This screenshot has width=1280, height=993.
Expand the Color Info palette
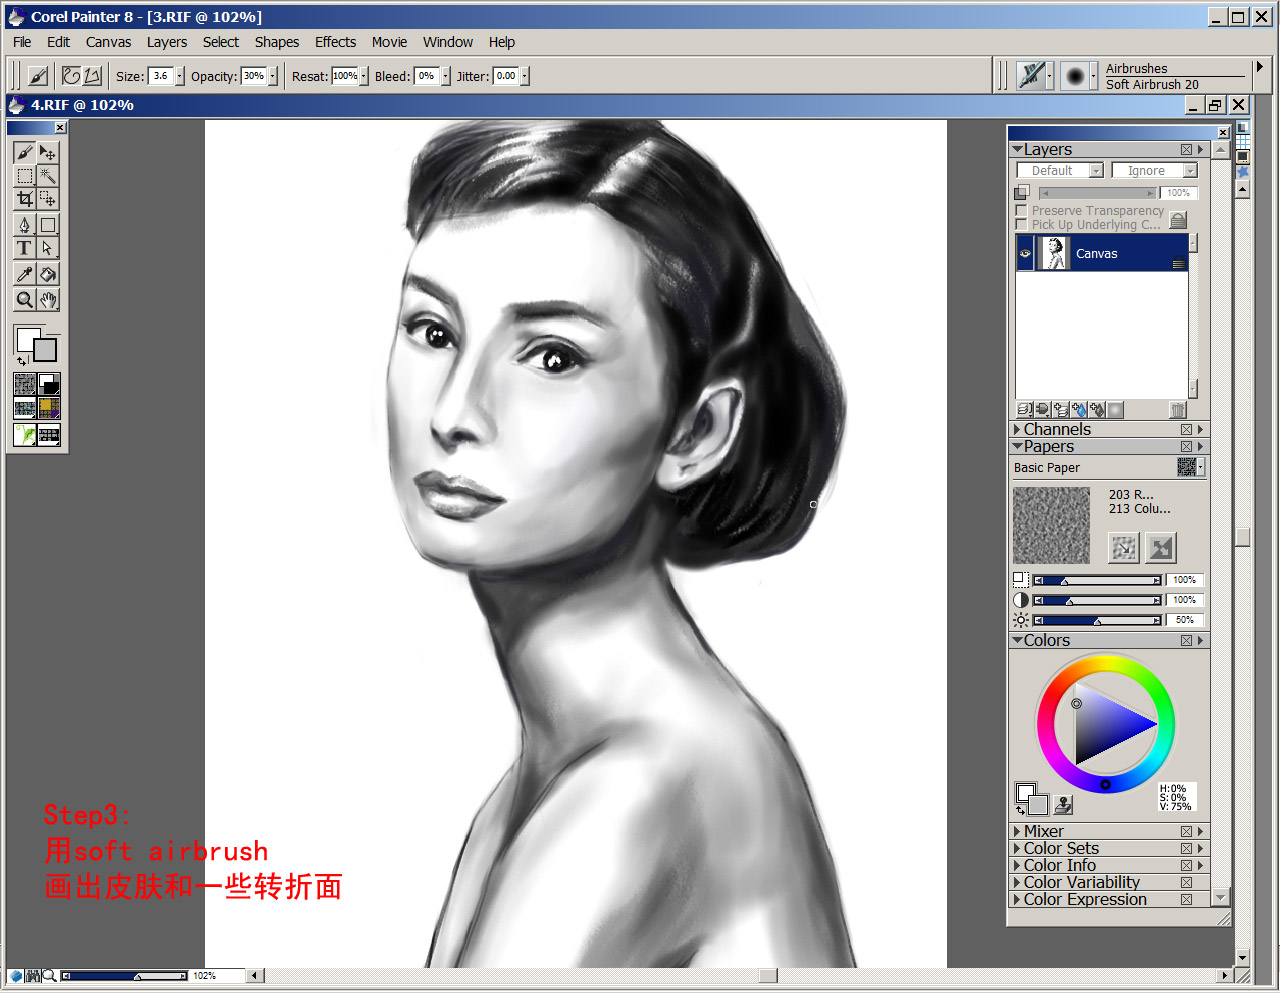pyautogui.click(x=1017, y=866)
